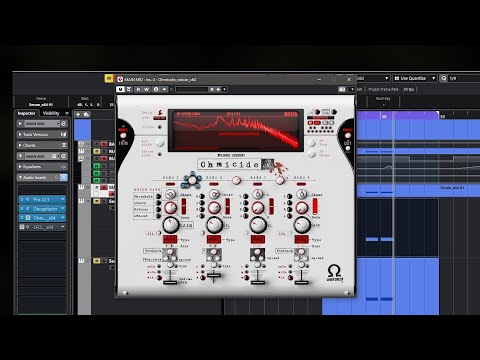Click the track preset icon beside add track
The width and height of the screenshot is (480, 360).
click(x=86, y=114)
